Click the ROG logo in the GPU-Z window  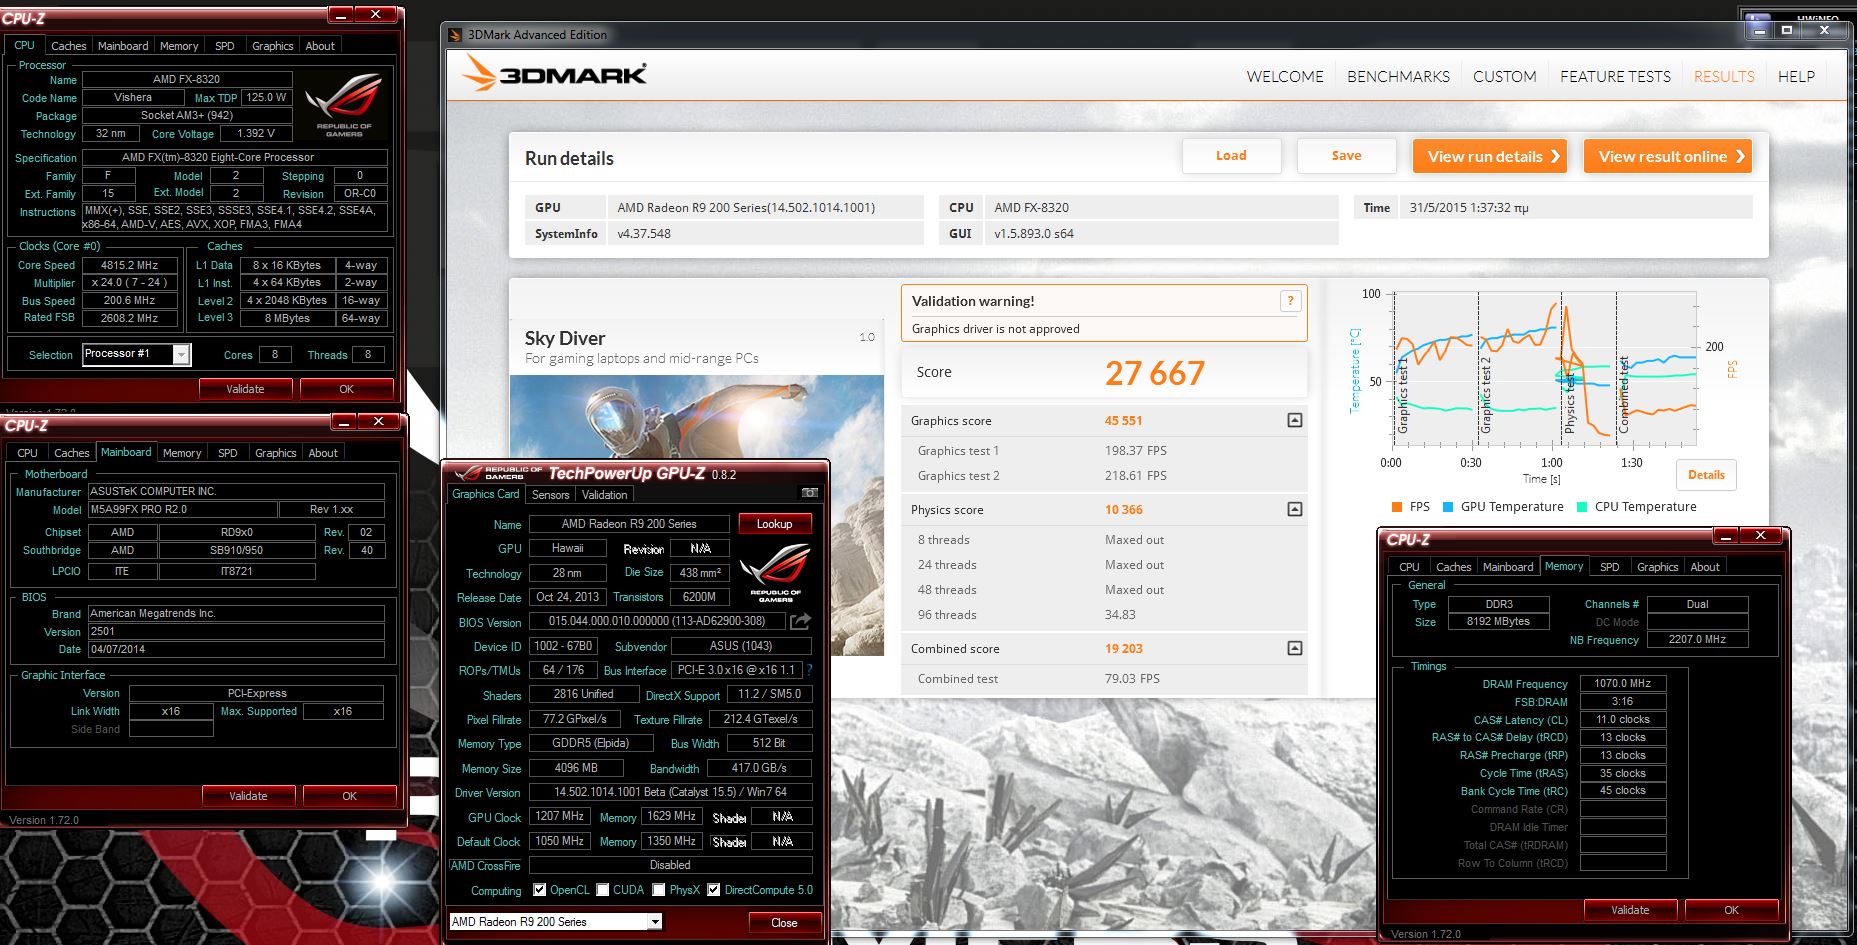(775, 574)
